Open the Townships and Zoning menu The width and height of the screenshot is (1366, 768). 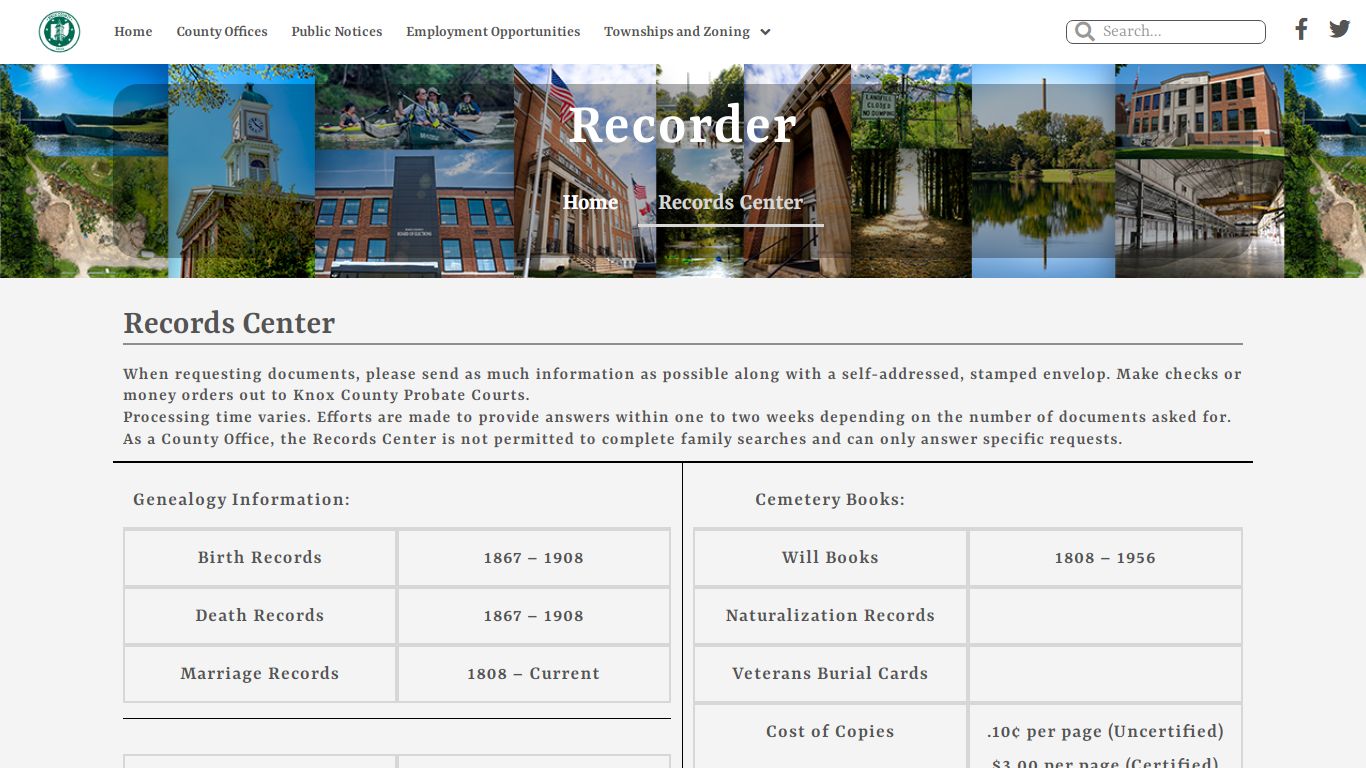[x=677, y=32]
